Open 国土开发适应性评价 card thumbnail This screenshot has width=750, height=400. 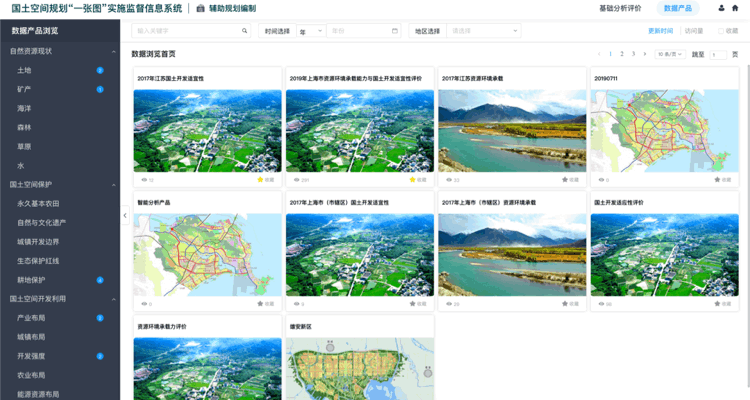[x=665, y=255]
